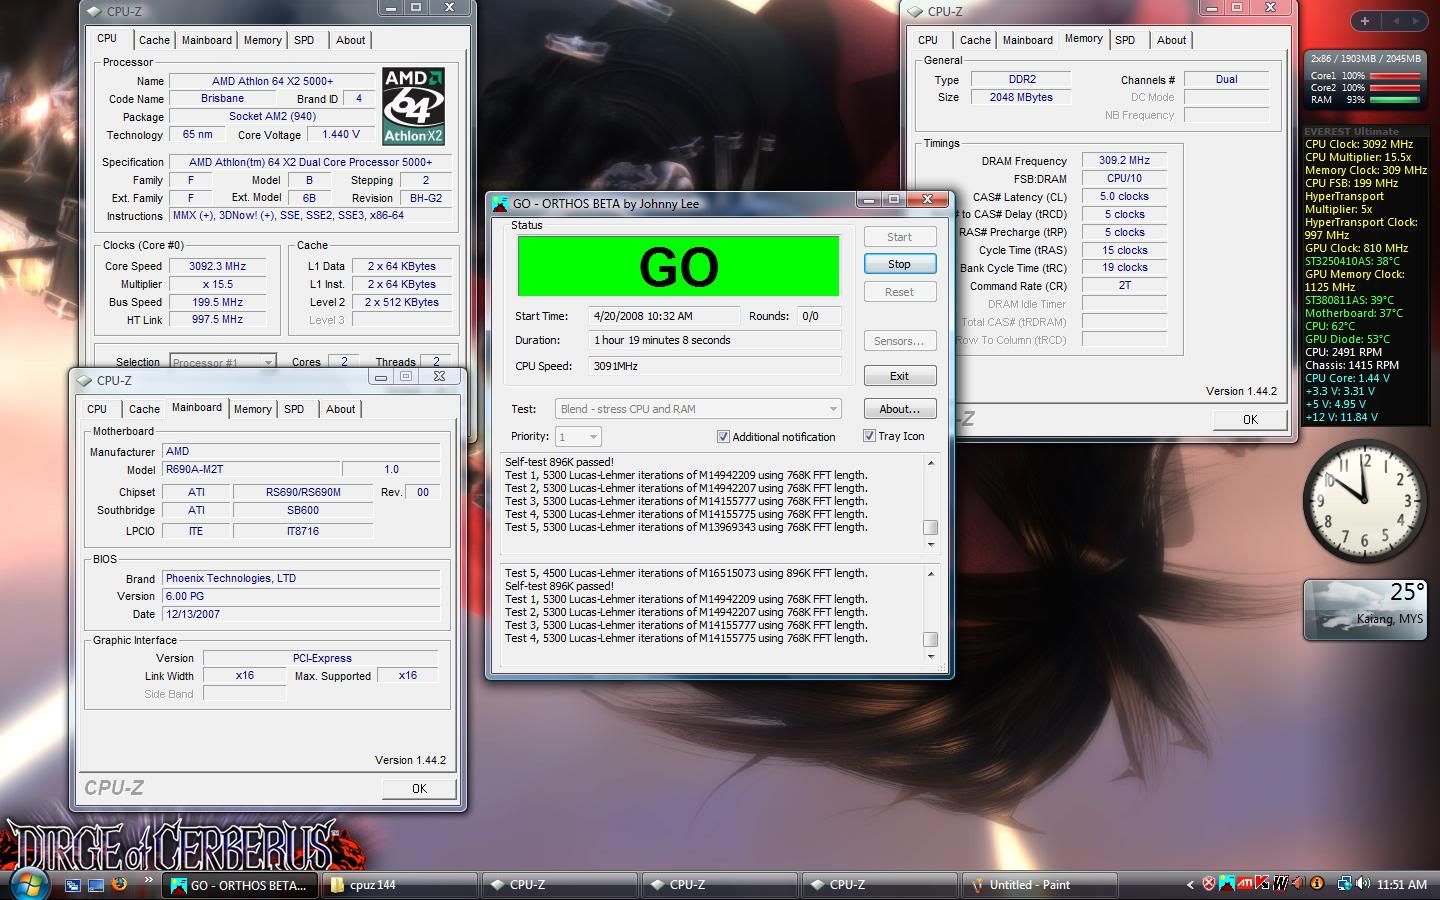Open the Priority dropdown in ORTHOS

pyautogui.click(x=578, y=437)
